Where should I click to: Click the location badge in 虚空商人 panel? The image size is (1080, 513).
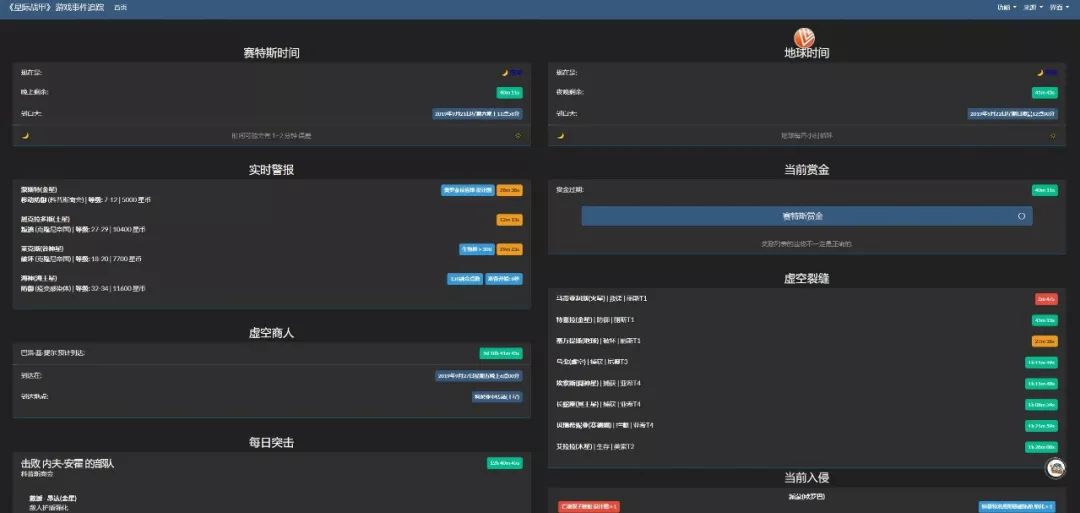click(x=497, y=397)
